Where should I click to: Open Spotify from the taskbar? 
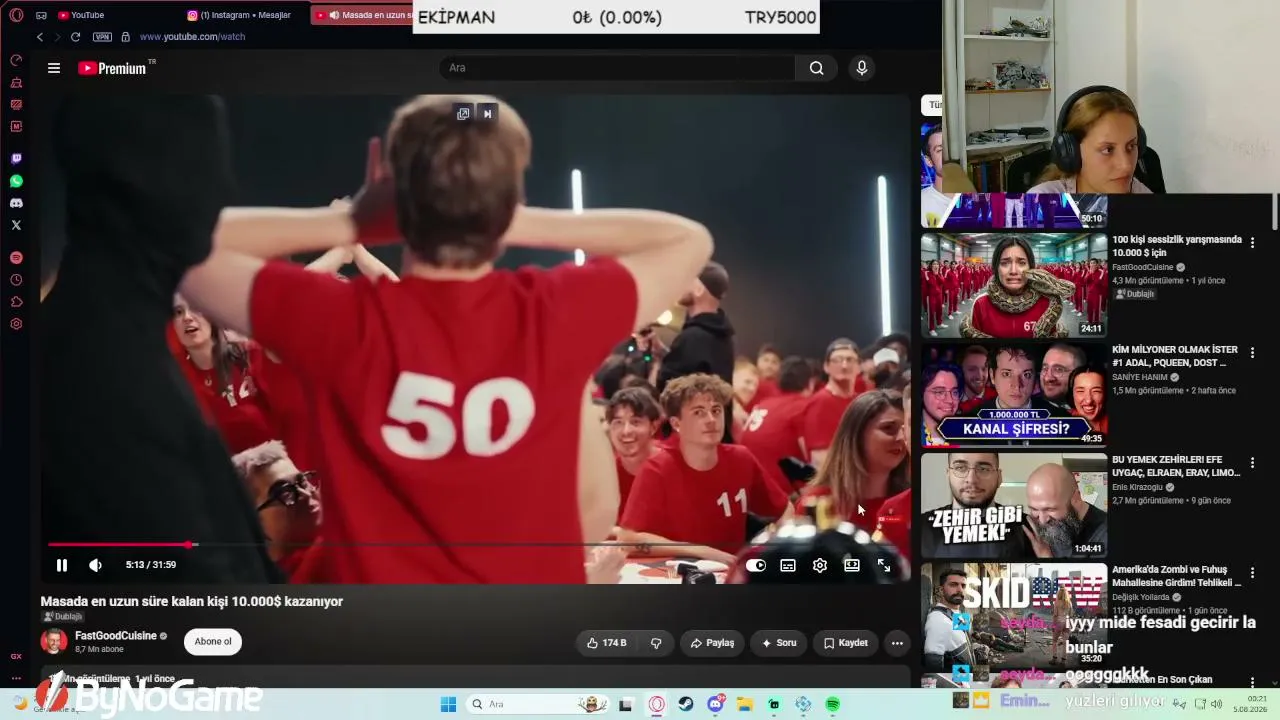tap(832, 704)
